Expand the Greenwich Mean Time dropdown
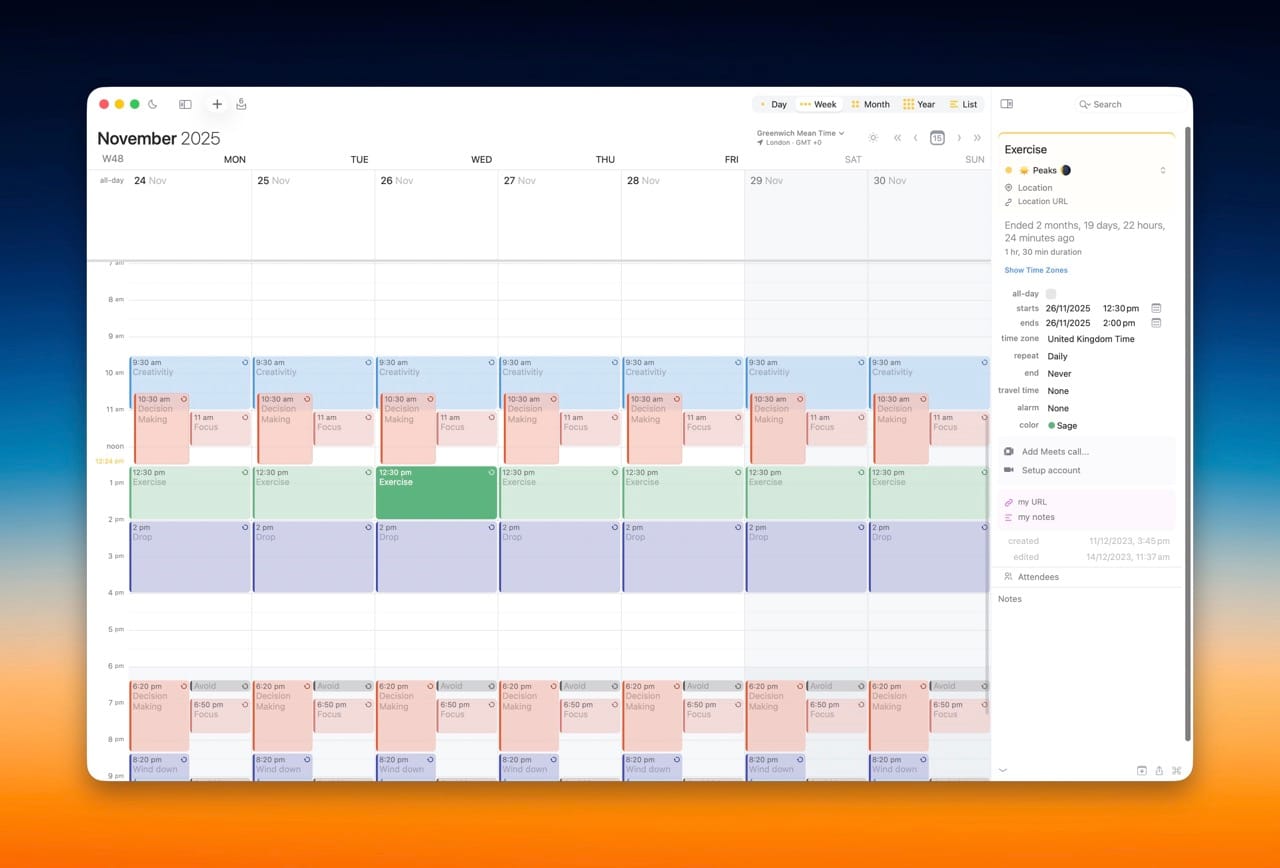 [x=800, y=133]
